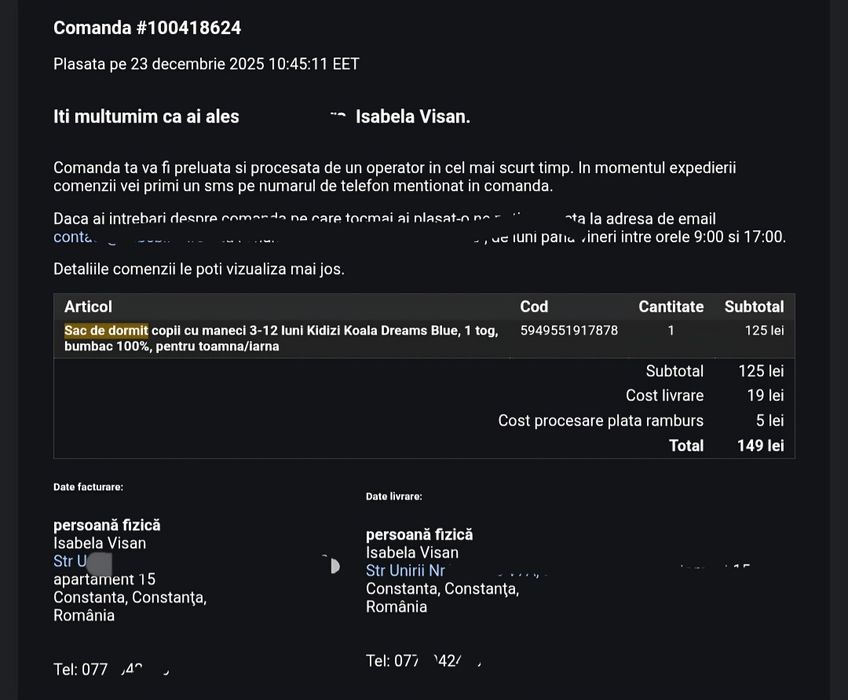Click the apartament 15 billing address line
This screenshot has height=700, width=848.
[x=104, y=579]
